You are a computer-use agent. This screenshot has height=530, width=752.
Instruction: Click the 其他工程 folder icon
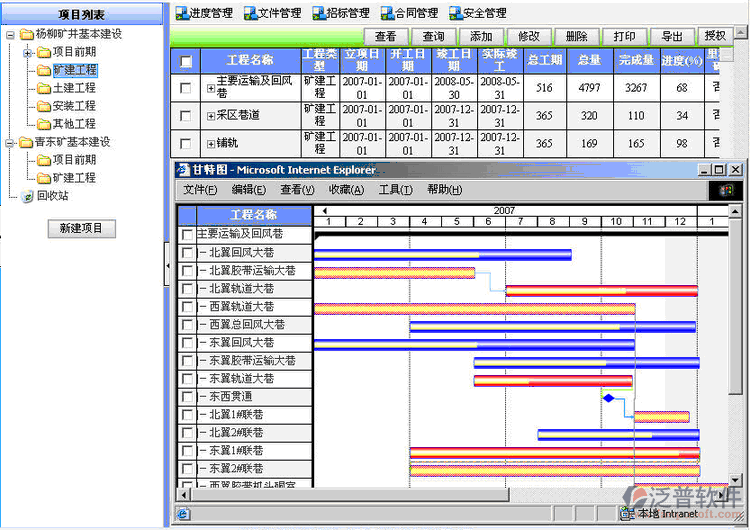(x=44, y=124)
